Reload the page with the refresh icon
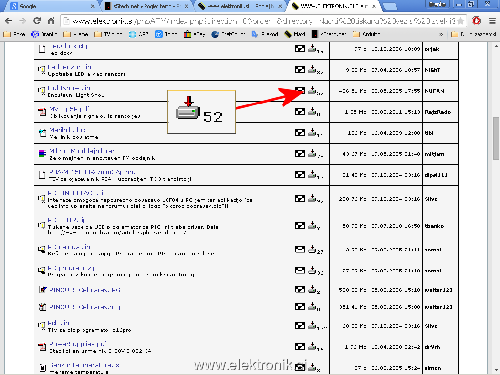500x375 pixels. pyautogui.click(x=37, y=21)
